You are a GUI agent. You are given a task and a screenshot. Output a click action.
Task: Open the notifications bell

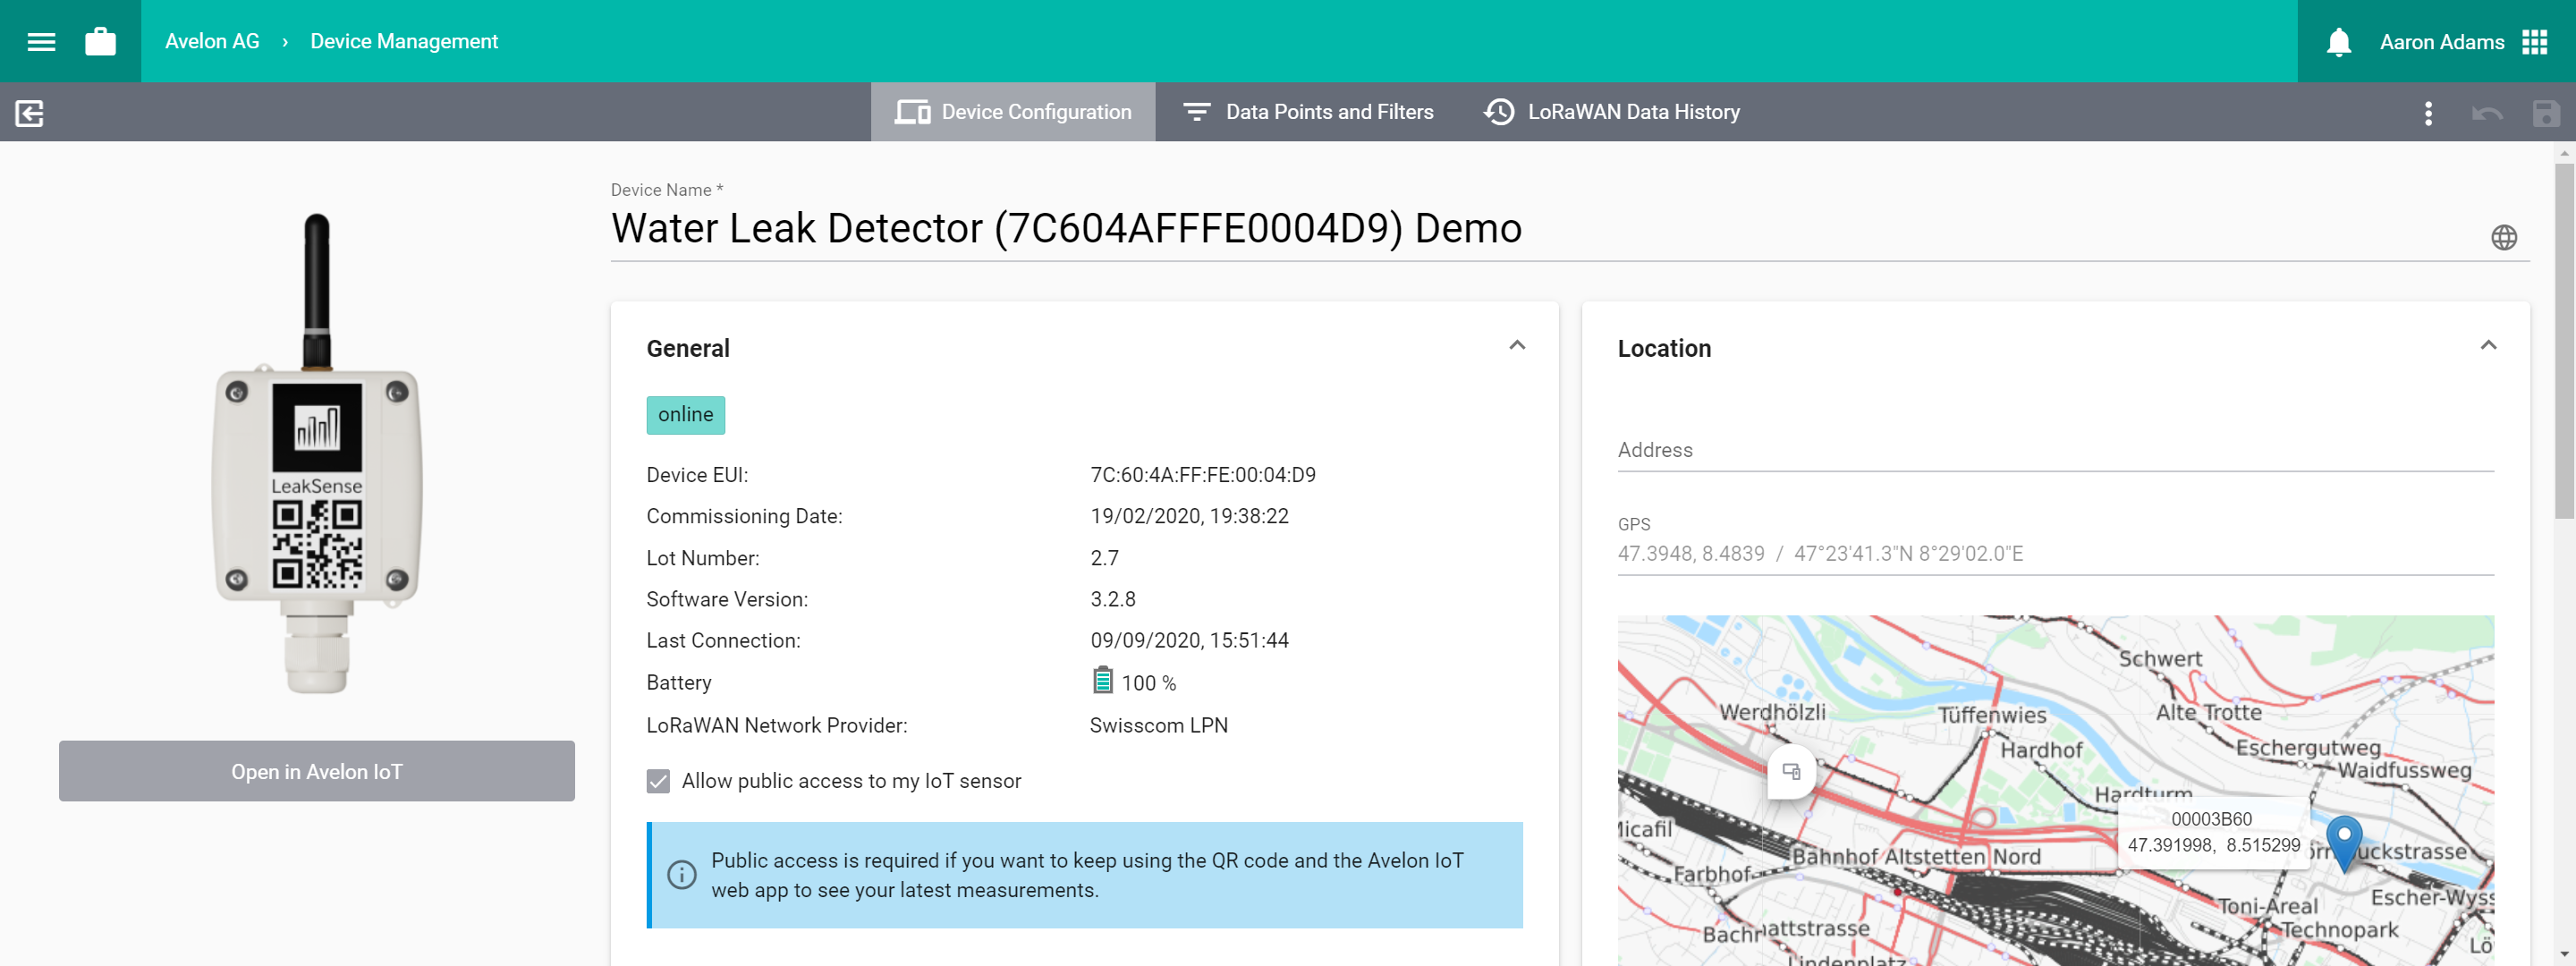tap(2338, 42)
